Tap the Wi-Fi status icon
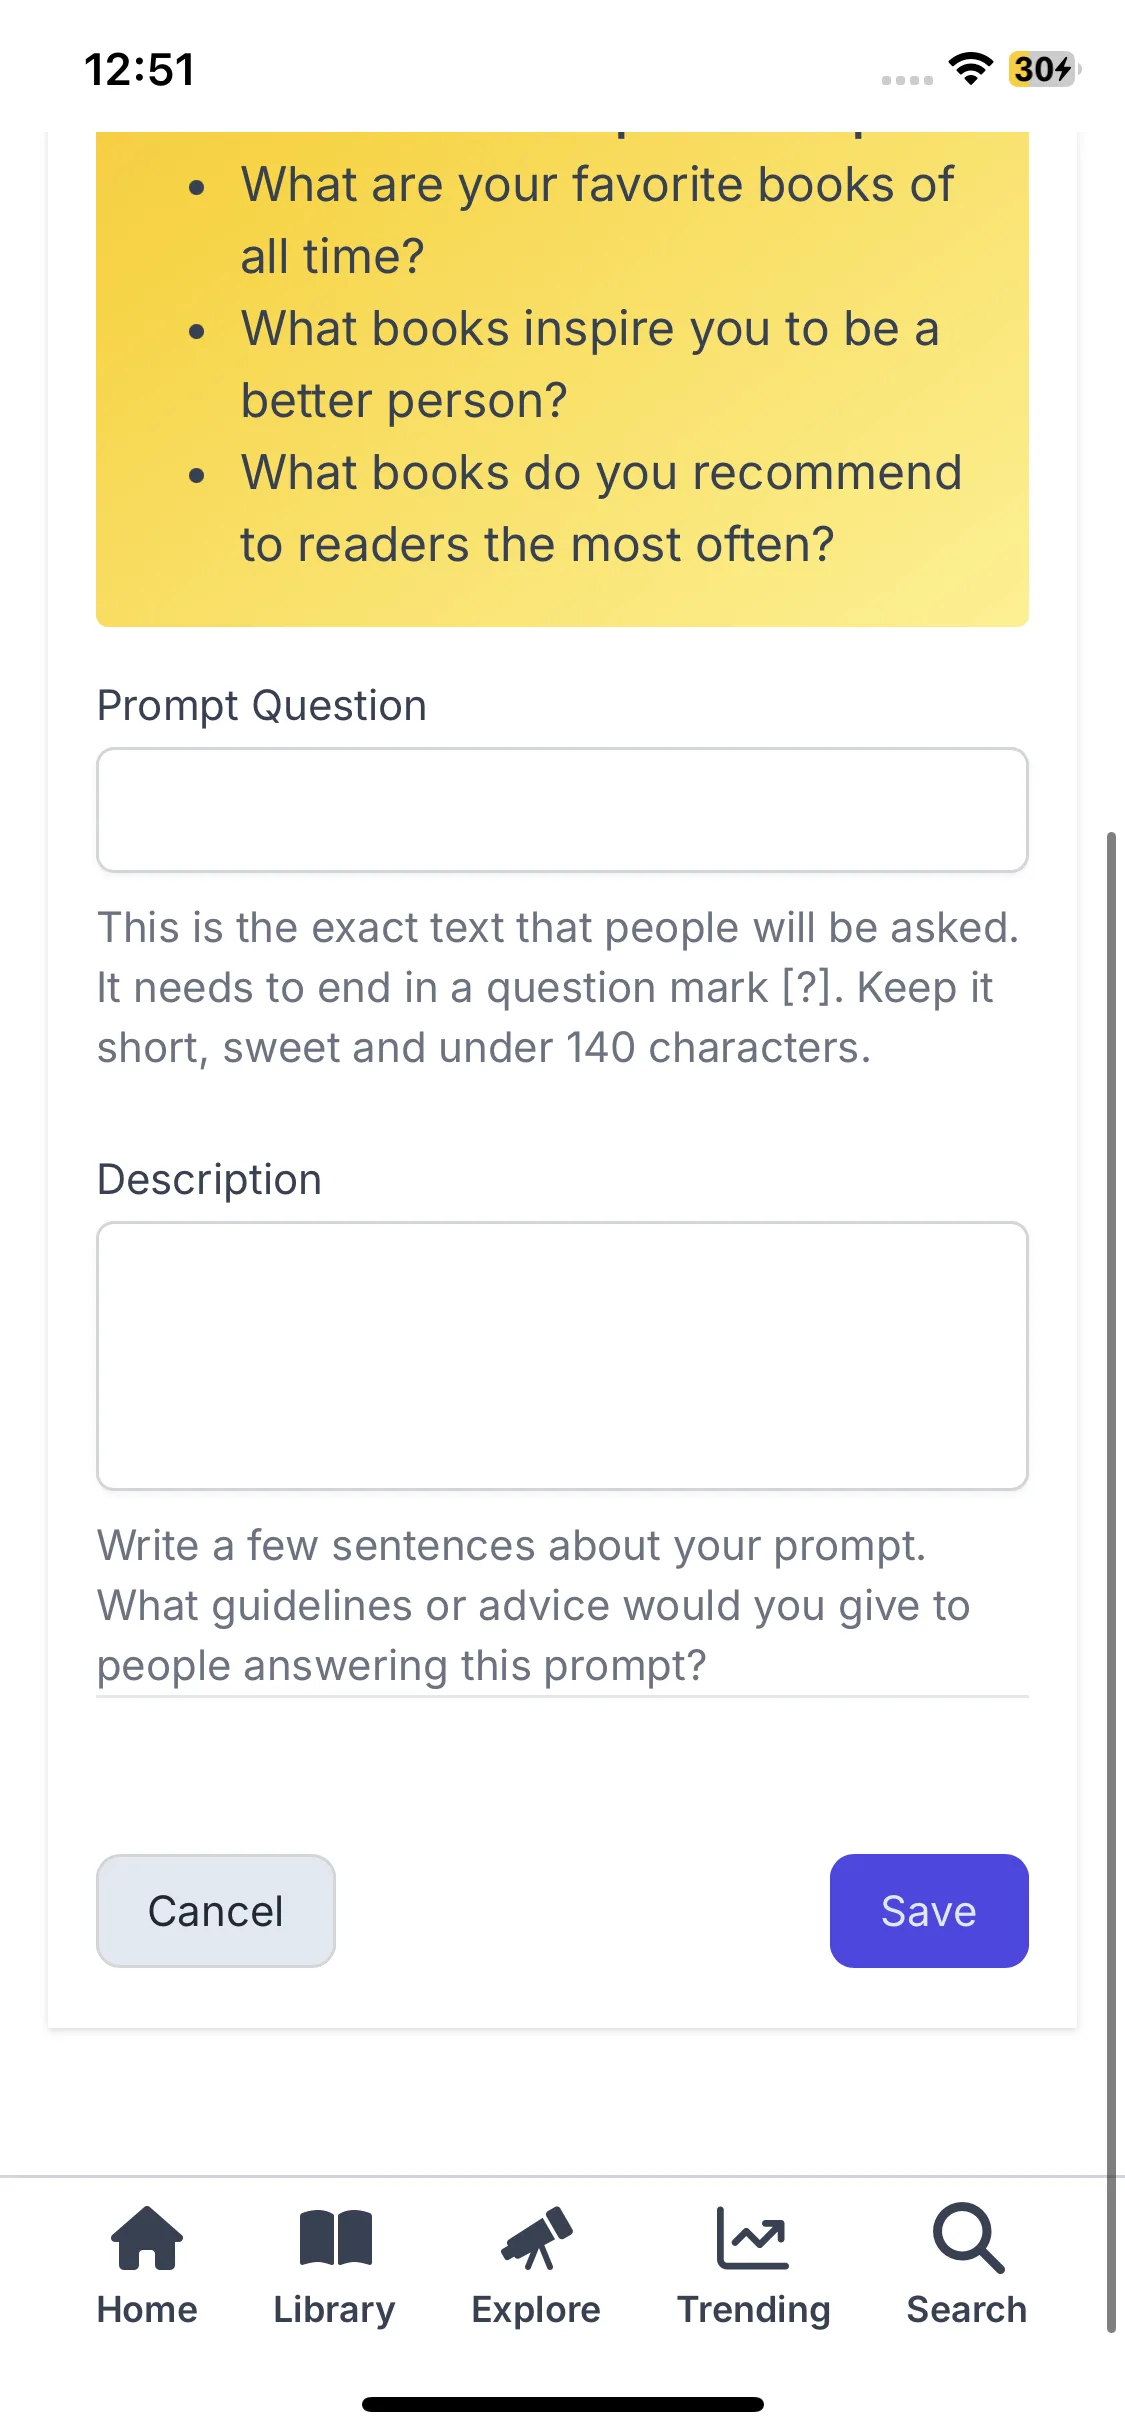The image size is (1125, 2436). [970, 69]
